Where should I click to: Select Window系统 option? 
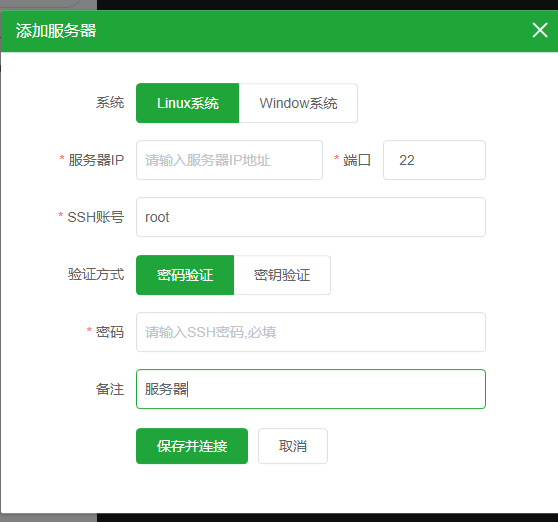coord(298,103)
